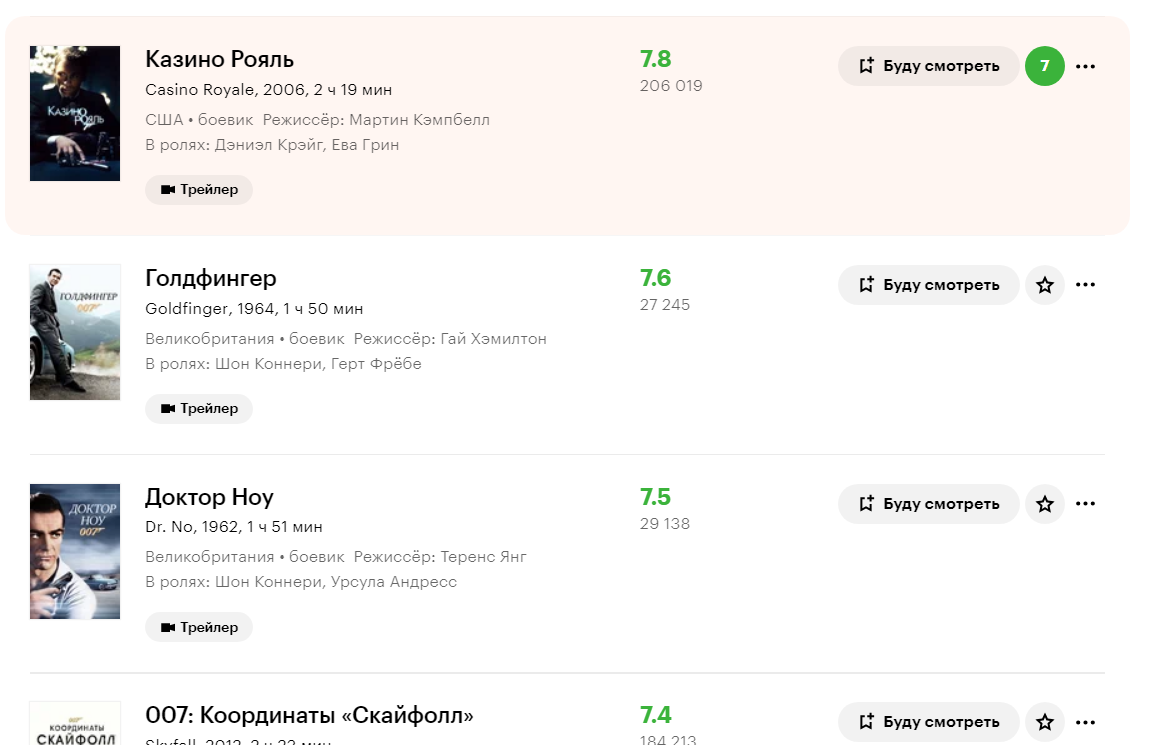Click the star rating icon for Доктор Ноу
The height and width of the screenshot is (745, 1156).
click(x=1045, y=504)
